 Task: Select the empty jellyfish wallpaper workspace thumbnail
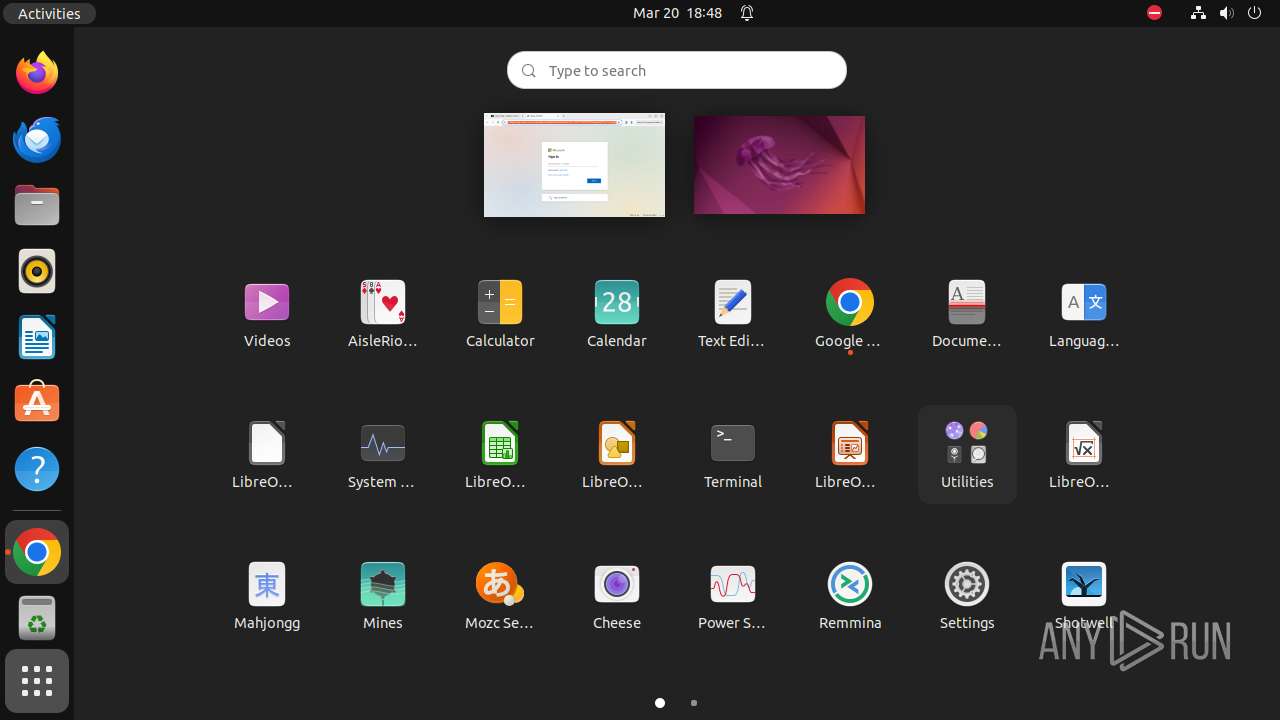(779, 165)
